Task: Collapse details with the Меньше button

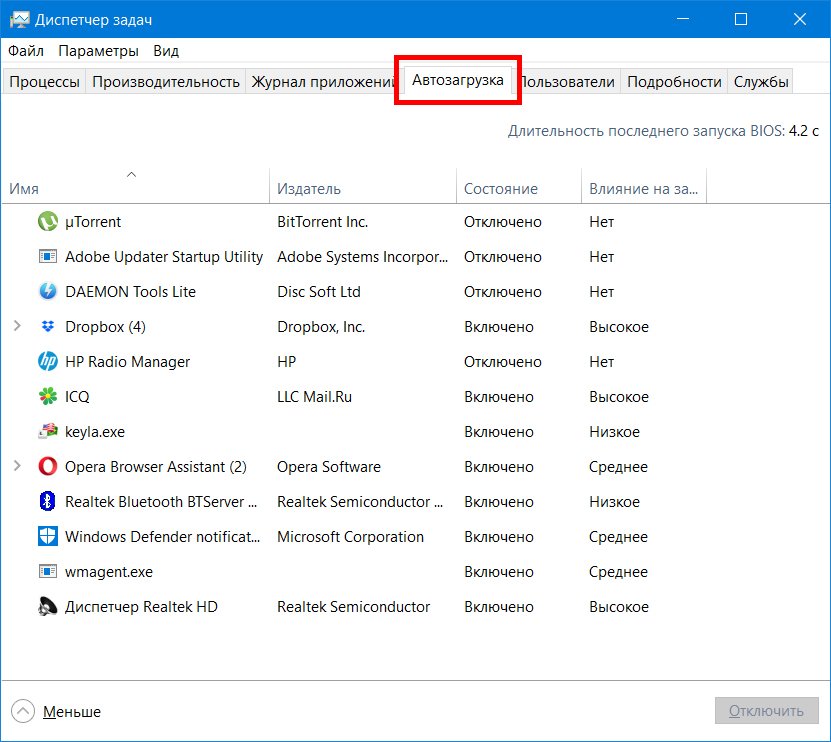Action: (x=58, y=712)
